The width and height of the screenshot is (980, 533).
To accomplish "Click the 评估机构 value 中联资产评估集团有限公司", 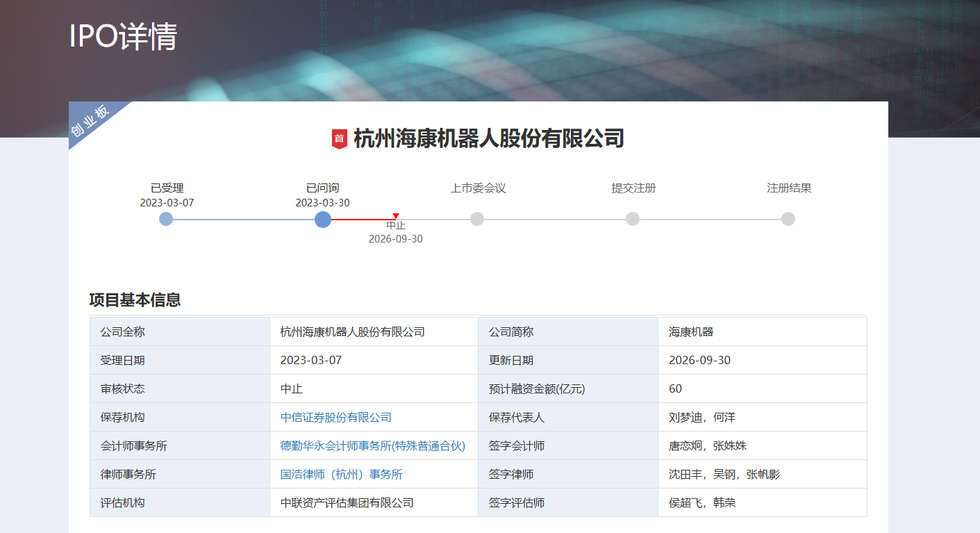I will (x=347, y=503).
